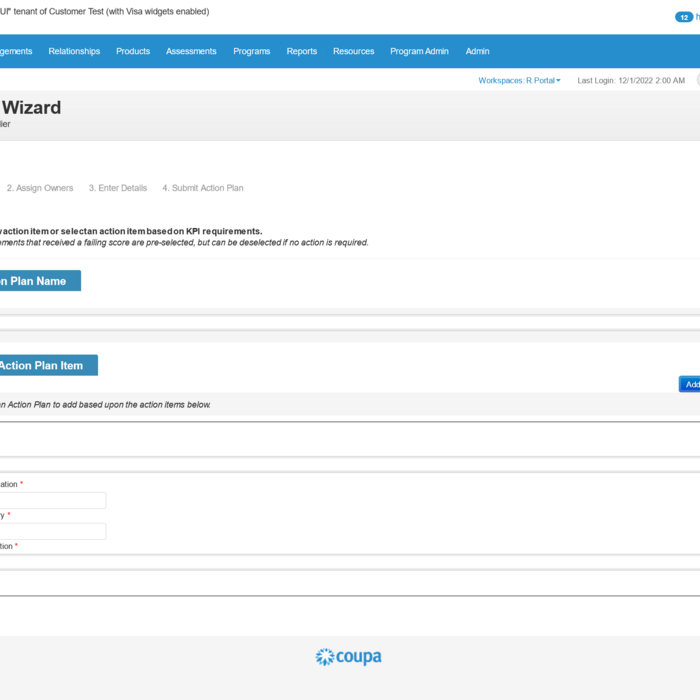Select the Admin menu item

(477, 51)
